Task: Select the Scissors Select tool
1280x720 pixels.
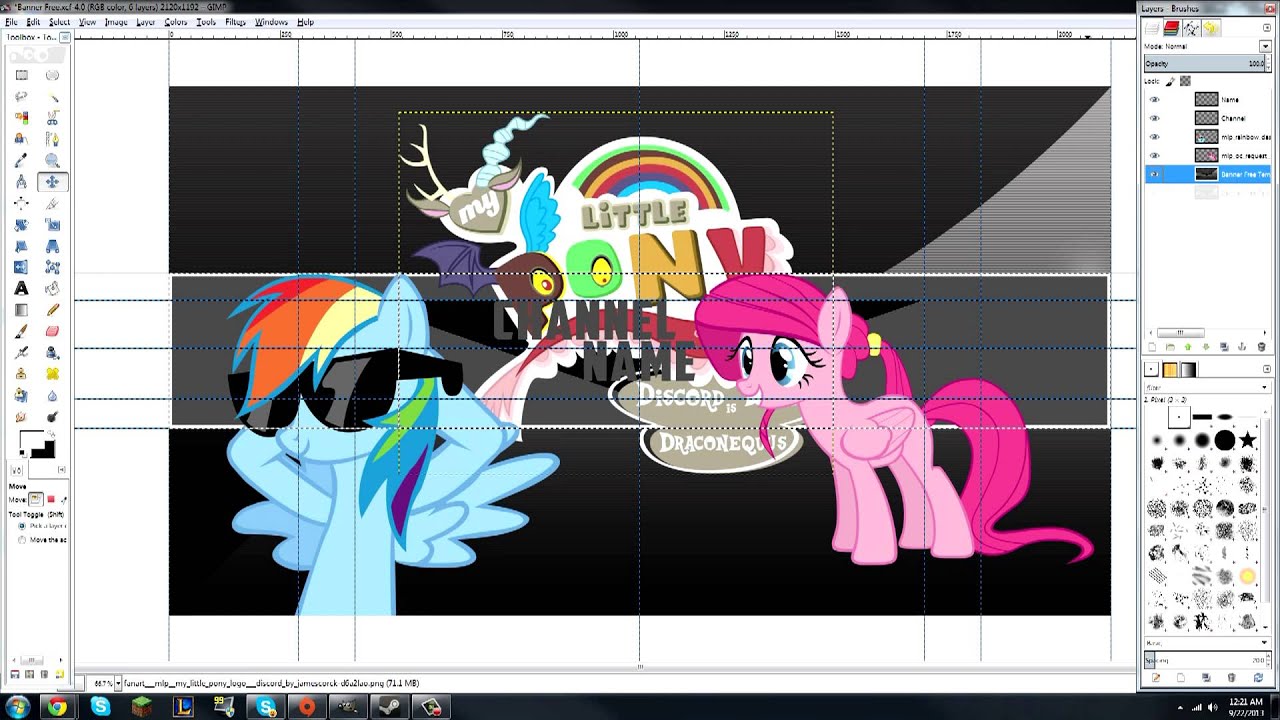Action: tap(52, 117)
